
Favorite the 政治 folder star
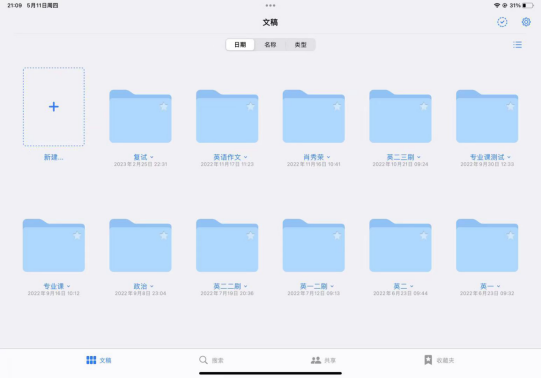point(164,236)
